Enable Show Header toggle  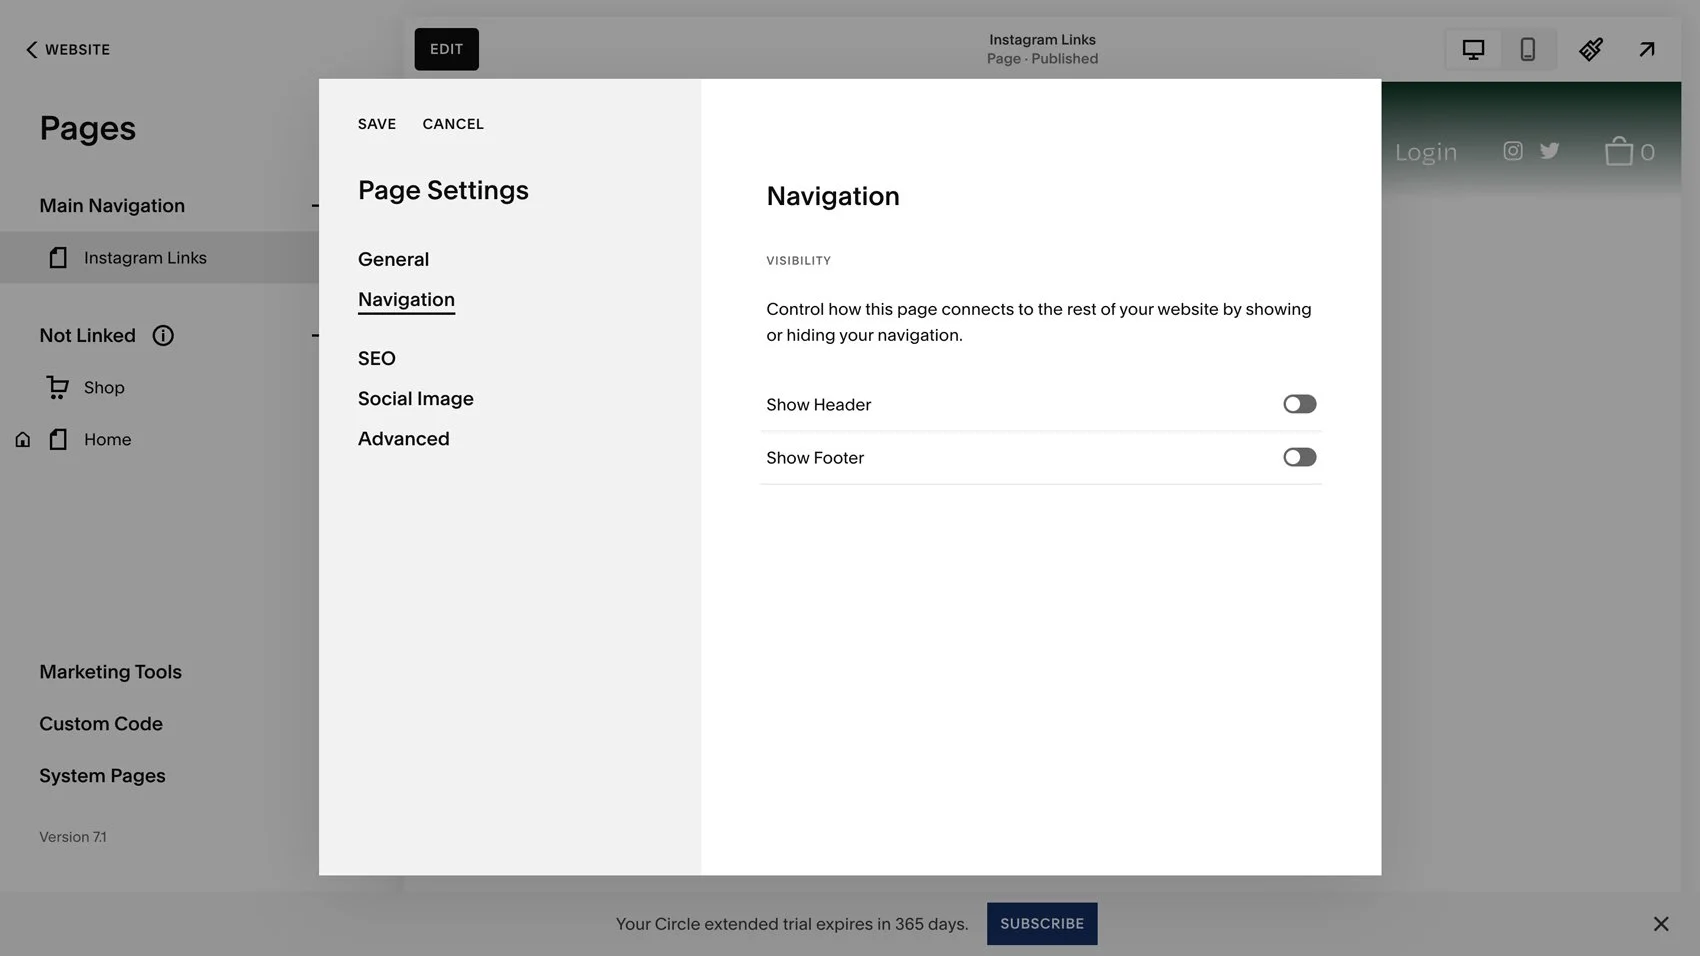[1299, 403]
